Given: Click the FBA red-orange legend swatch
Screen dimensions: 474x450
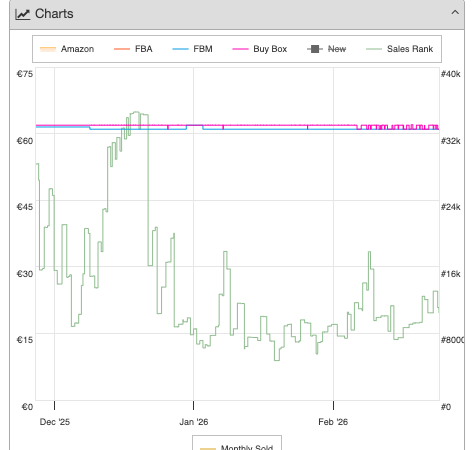Looking at the screenshot, I should tap(122, 49).
